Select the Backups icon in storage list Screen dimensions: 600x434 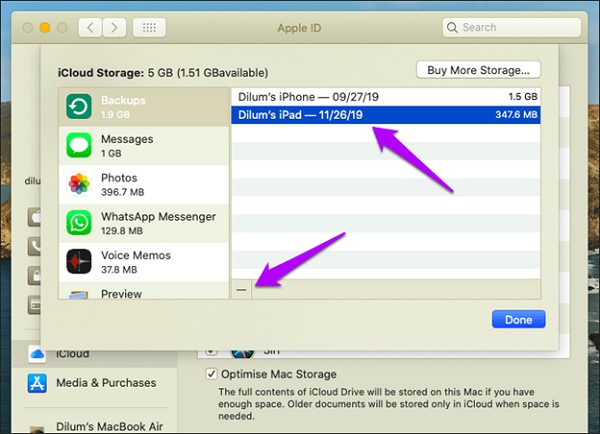[x=79, y=107]
